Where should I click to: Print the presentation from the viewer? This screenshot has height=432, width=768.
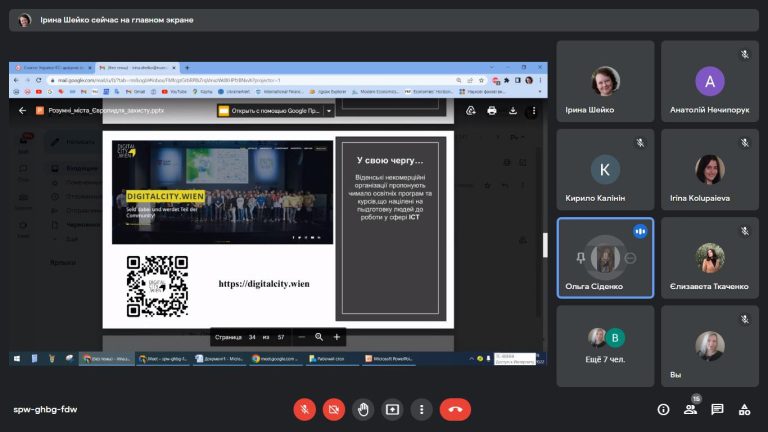[492, 111]
